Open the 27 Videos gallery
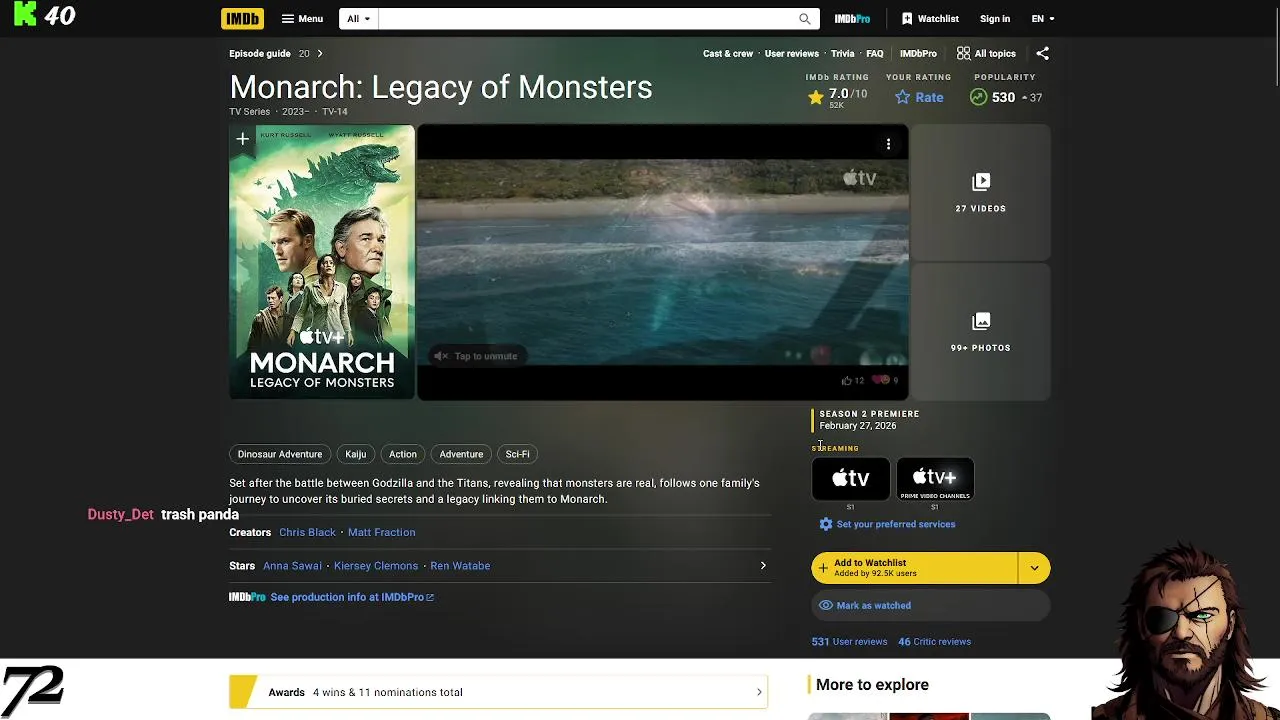 980,192
